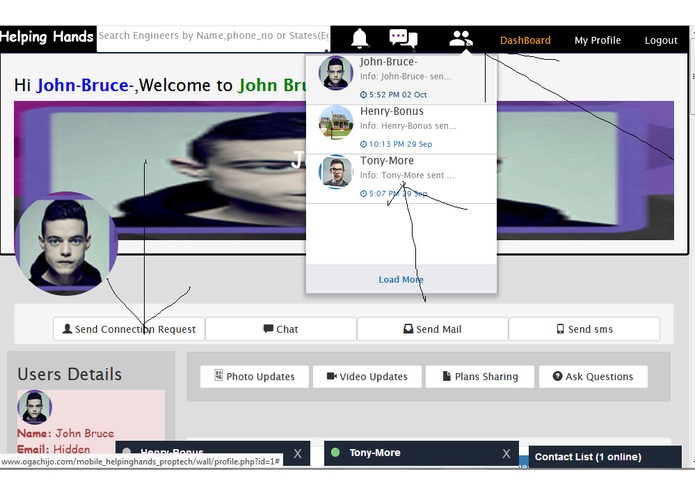The width and height of the screenshot is (695, 494).
Task: Close the Henry-Bonus chat box
Action: (297, 454)
